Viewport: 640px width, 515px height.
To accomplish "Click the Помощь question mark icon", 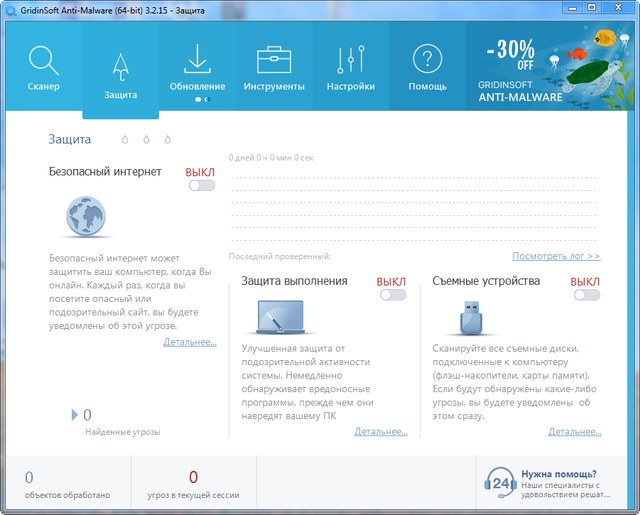I will 427,60.
